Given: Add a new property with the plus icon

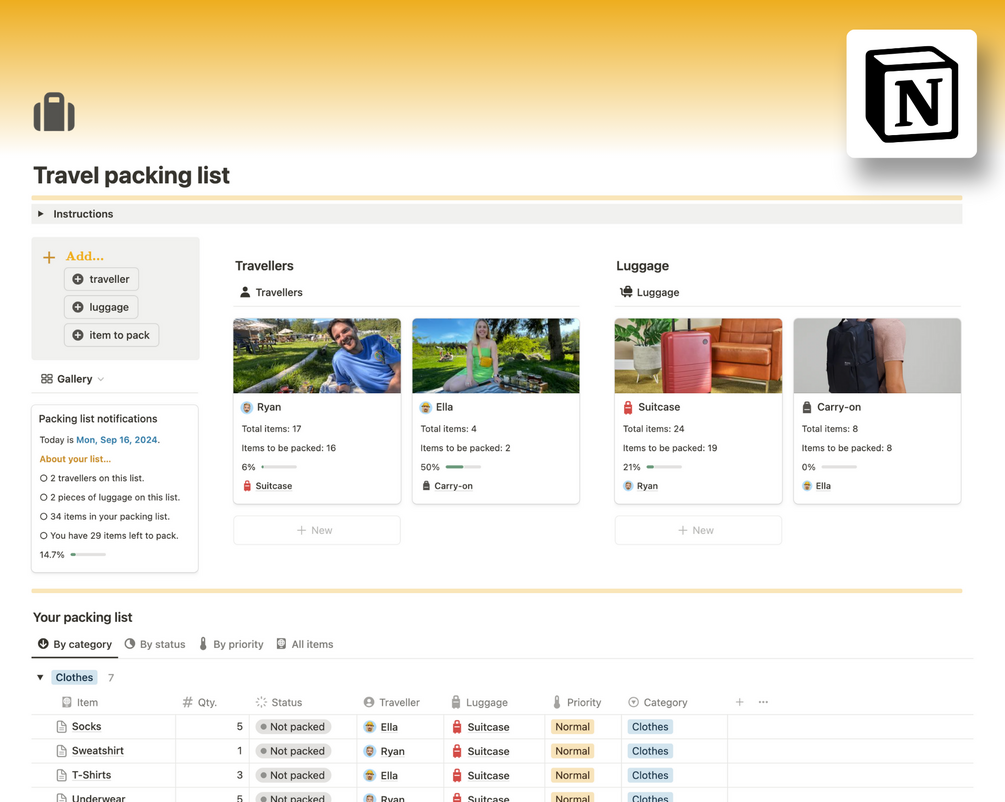Looking at the screenshot, I should point(740,702).
